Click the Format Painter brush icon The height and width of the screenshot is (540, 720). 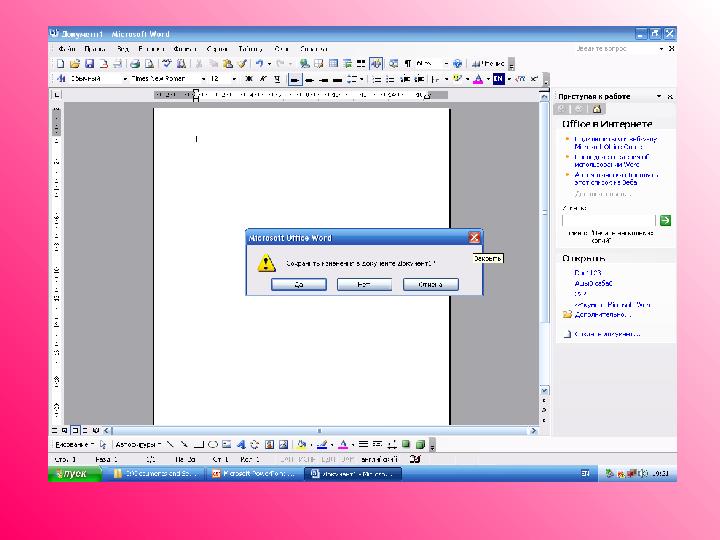click(242, 63)
